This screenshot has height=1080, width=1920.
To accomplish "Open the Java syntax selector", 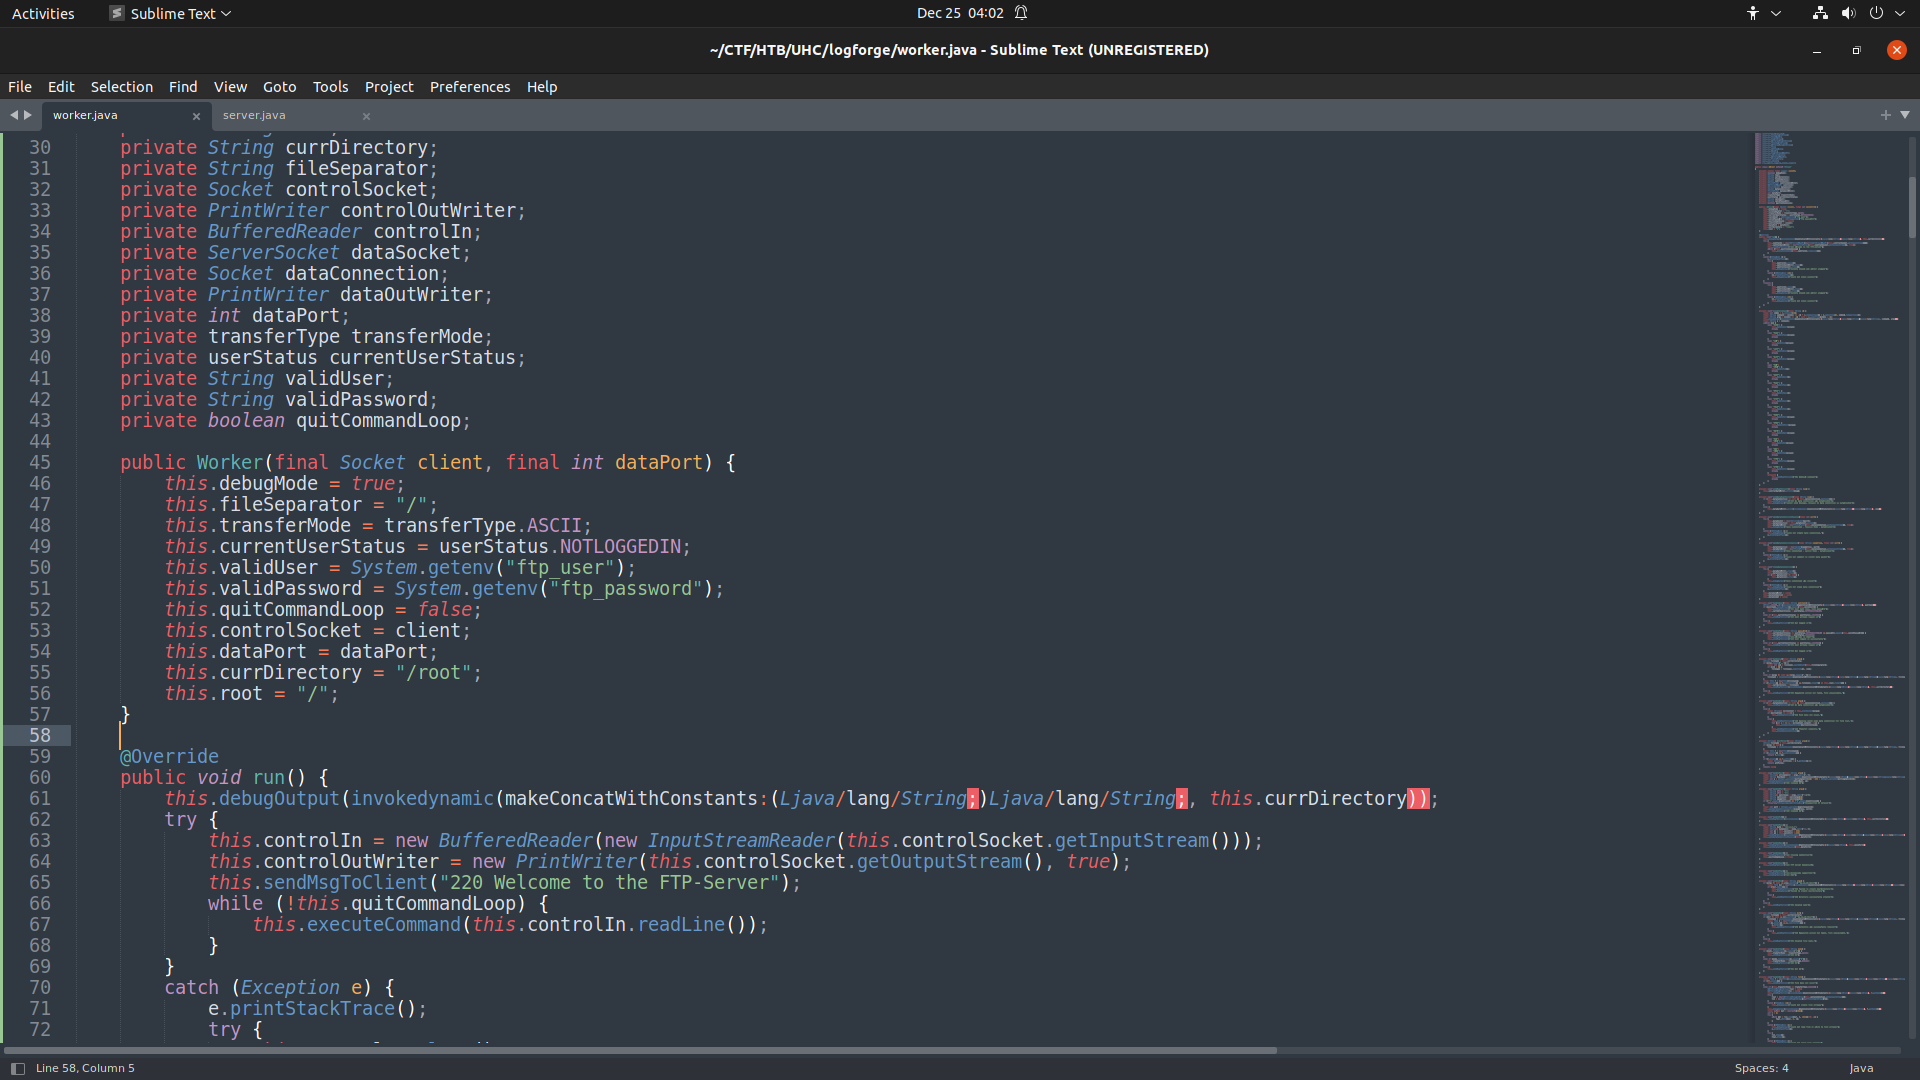I will pos(1861,1068).
